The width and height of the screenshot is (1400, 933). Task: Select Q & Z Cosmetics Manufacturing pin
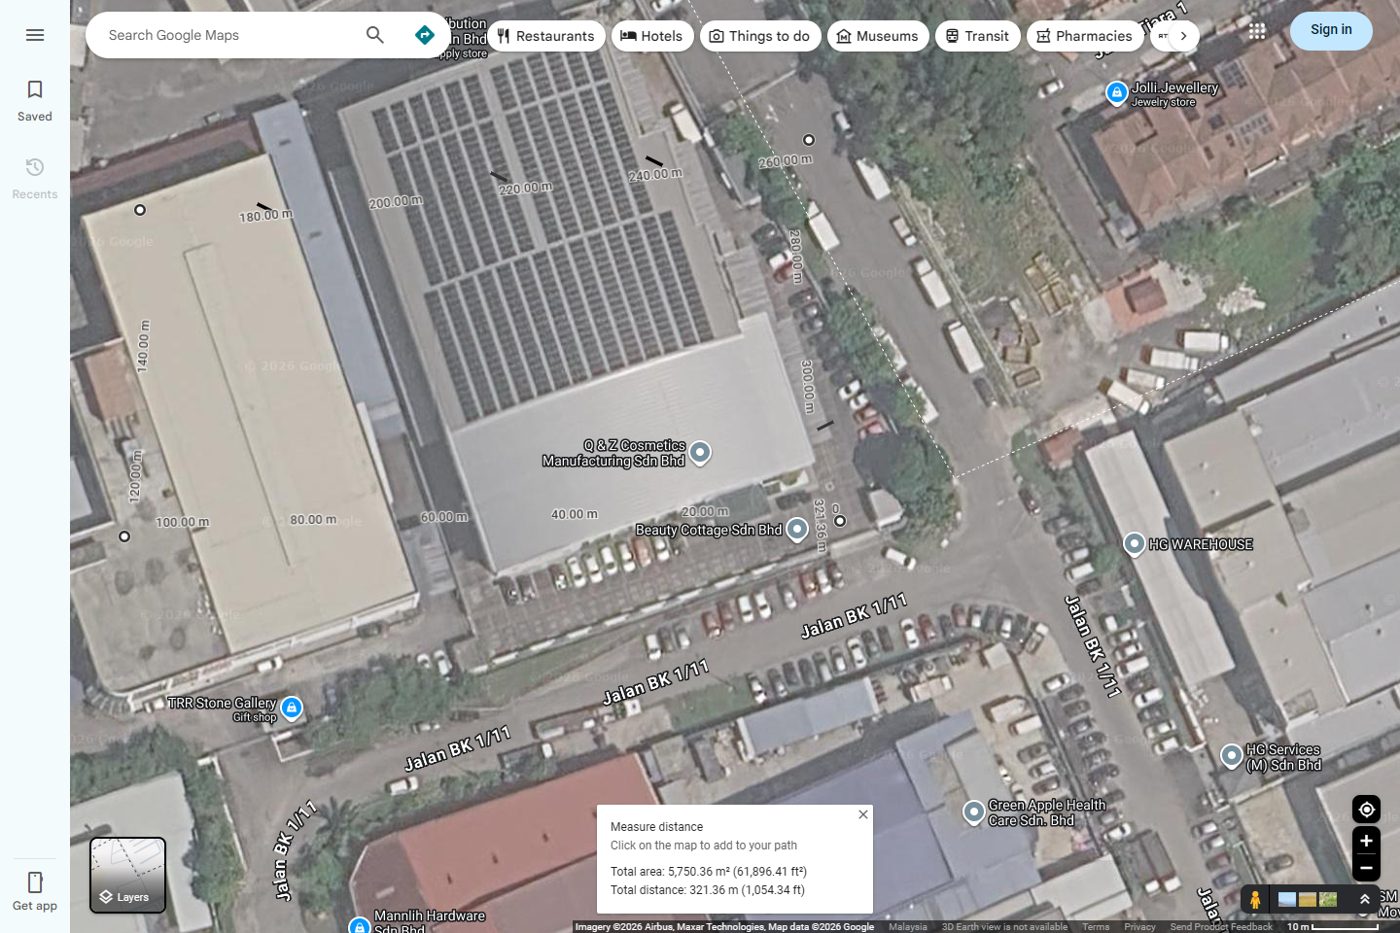pyautogui.click(x=700, y=452)
